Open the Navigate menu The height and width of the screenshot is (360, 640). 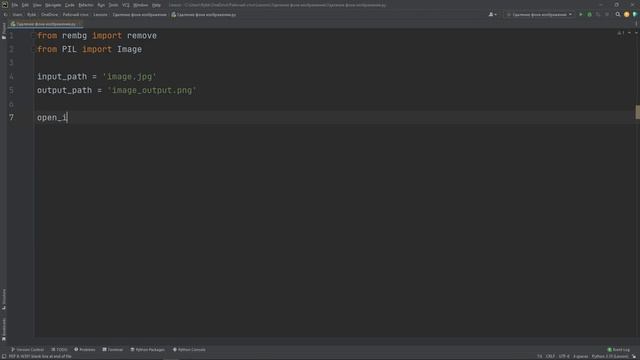[x=53, y=5]
